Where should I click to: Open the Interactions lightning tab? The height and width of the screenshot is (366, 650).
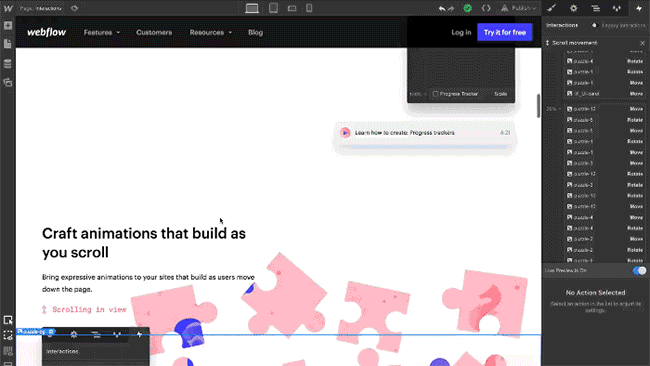(639, 8)
